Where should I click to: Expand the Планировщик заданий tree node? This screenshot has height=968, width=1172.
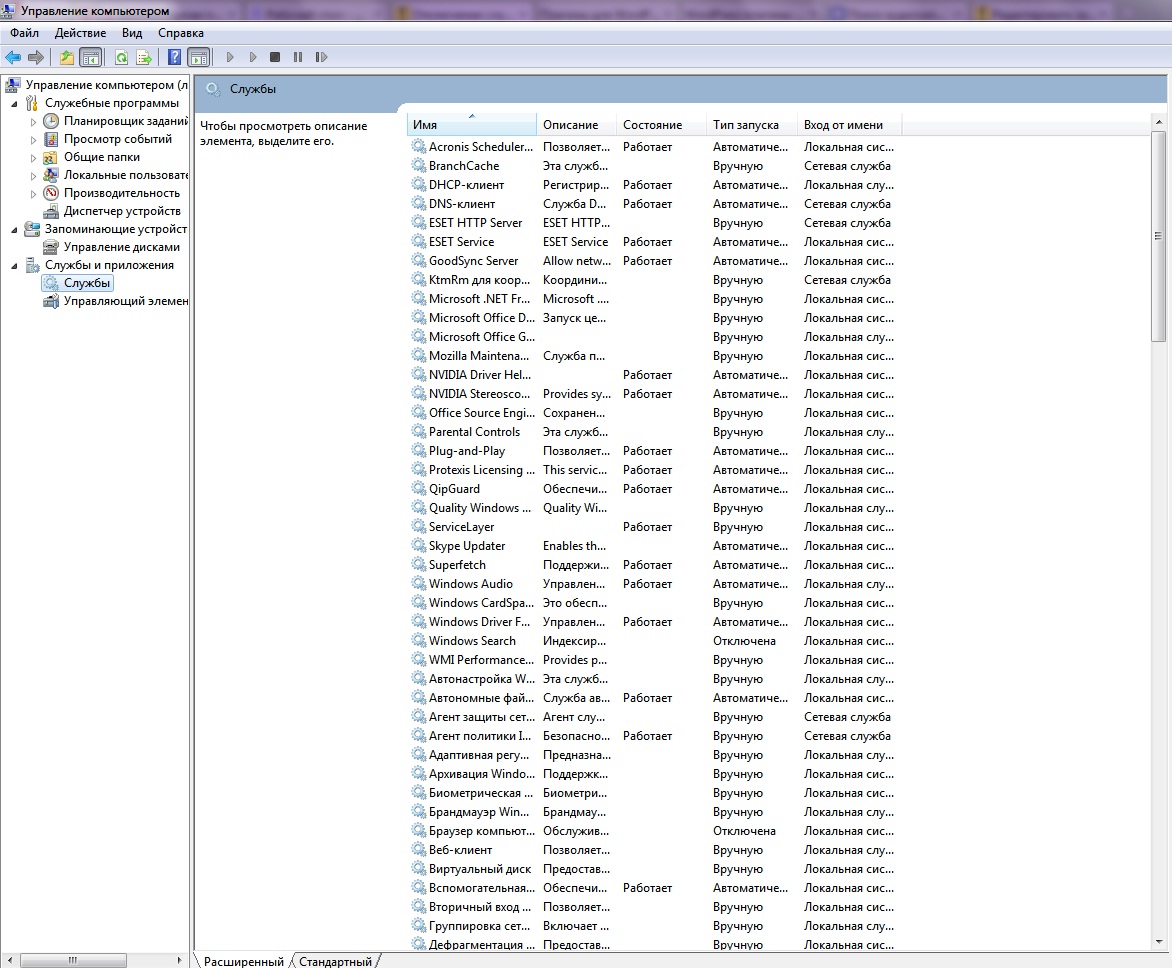tap(33, 122)
